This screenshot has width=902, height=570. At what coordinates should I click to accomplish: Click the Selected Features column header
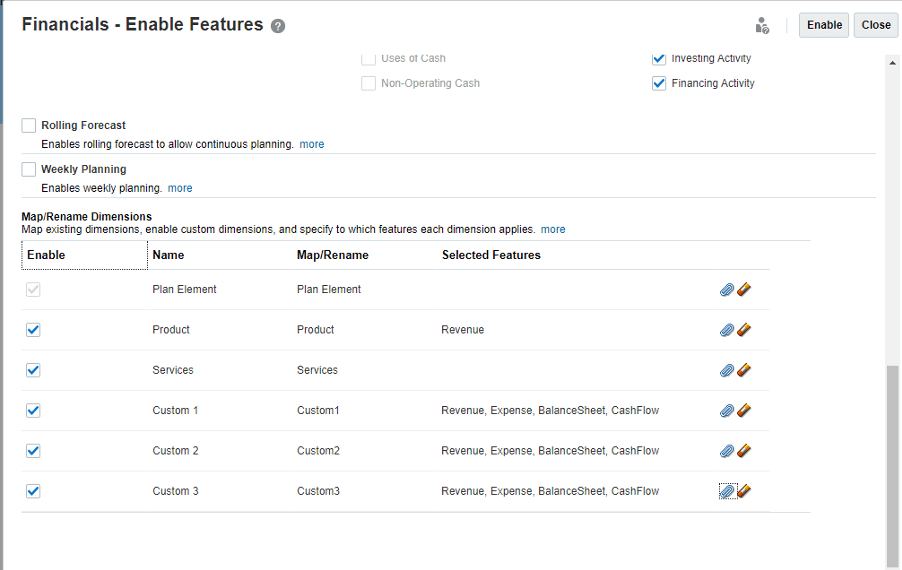click(491, 255)
